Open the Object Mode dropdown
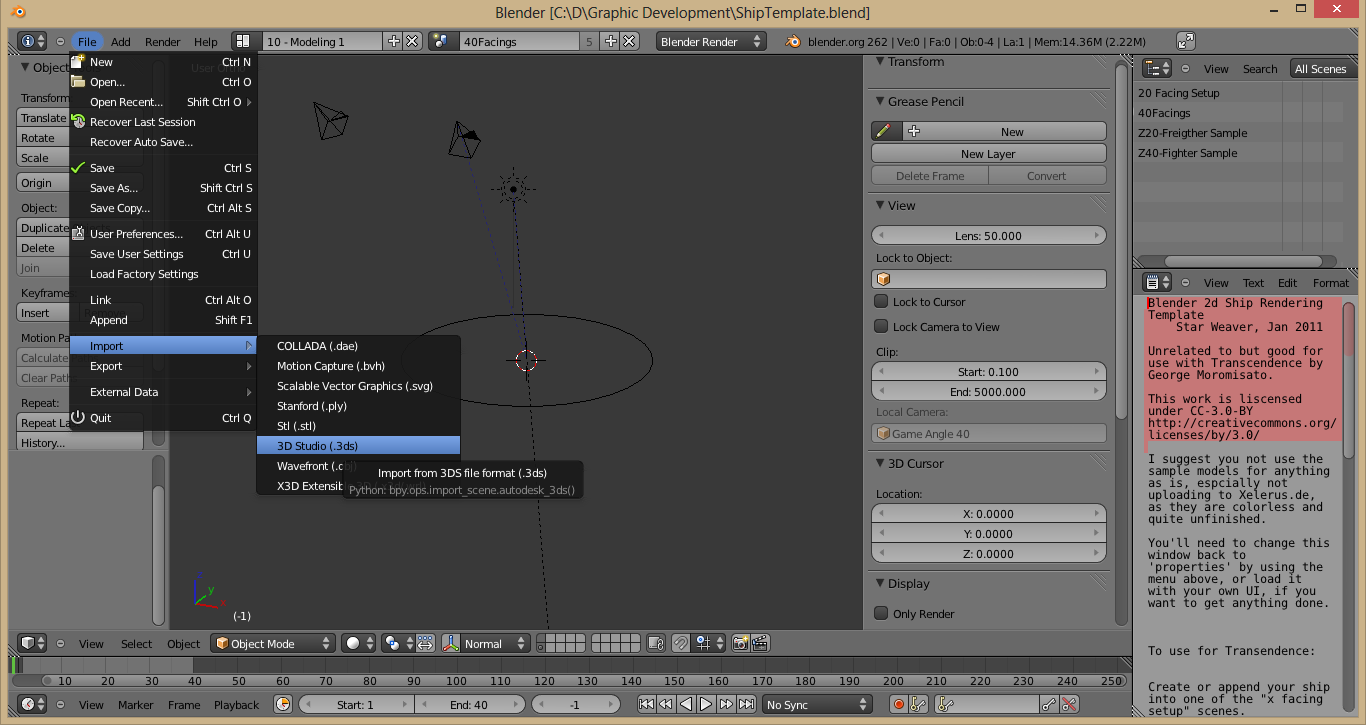The height and width of the screenshot is (725, 1366). (272, 644)
